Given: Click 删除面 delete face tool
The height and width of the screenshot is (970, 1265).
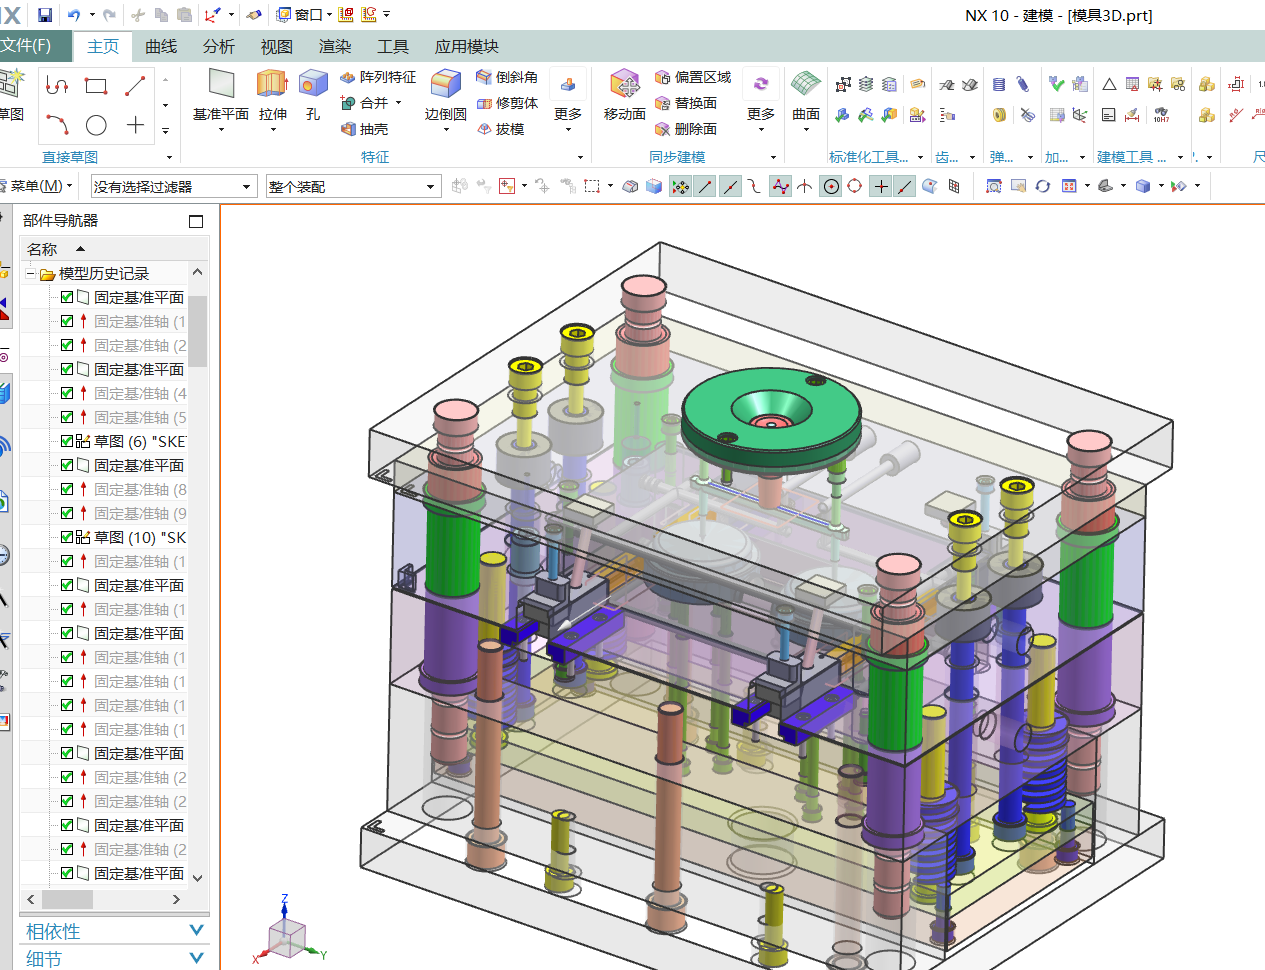Looking at the screenshot, I should 686,129.
